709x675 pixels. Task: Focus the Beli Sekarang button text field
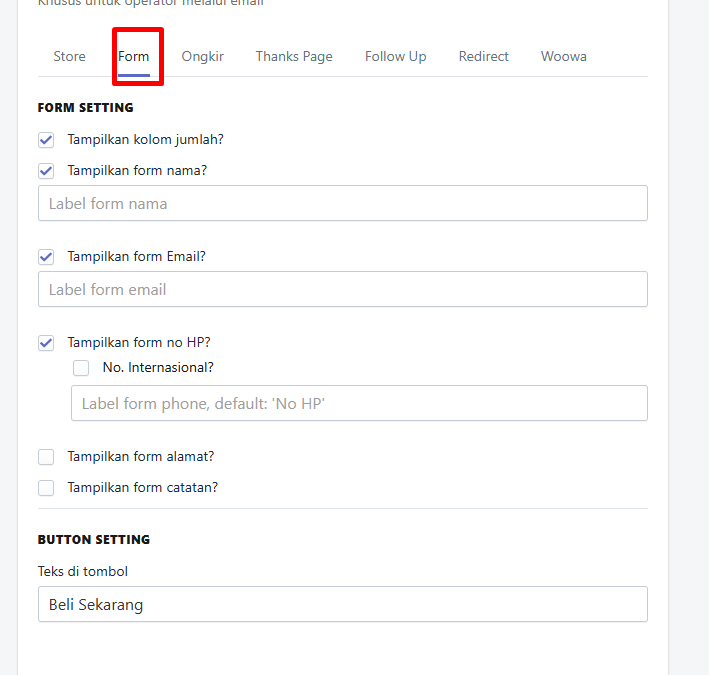click(343, 604)
